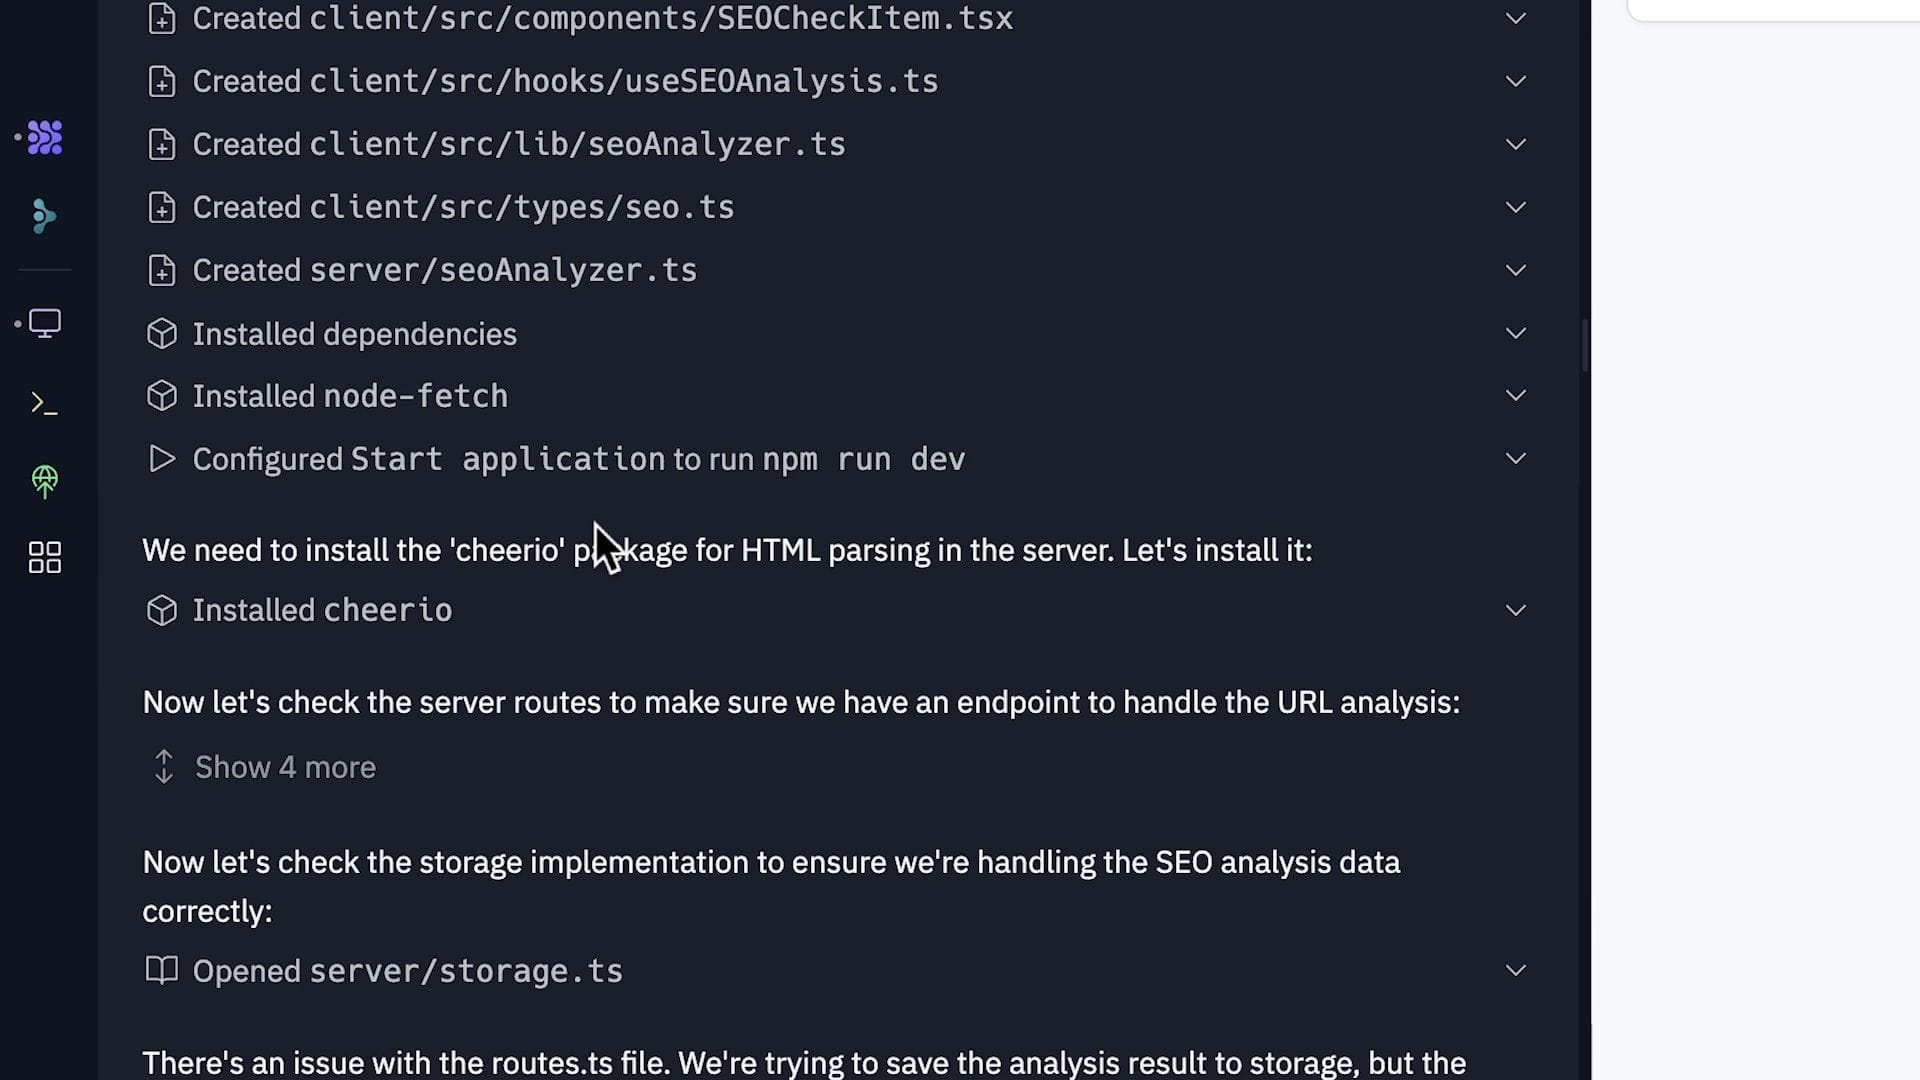The width and height of the screenshot is (1920, 1080).
Task: Click the play icon beside Configured Start application
Action: [162, 459]
